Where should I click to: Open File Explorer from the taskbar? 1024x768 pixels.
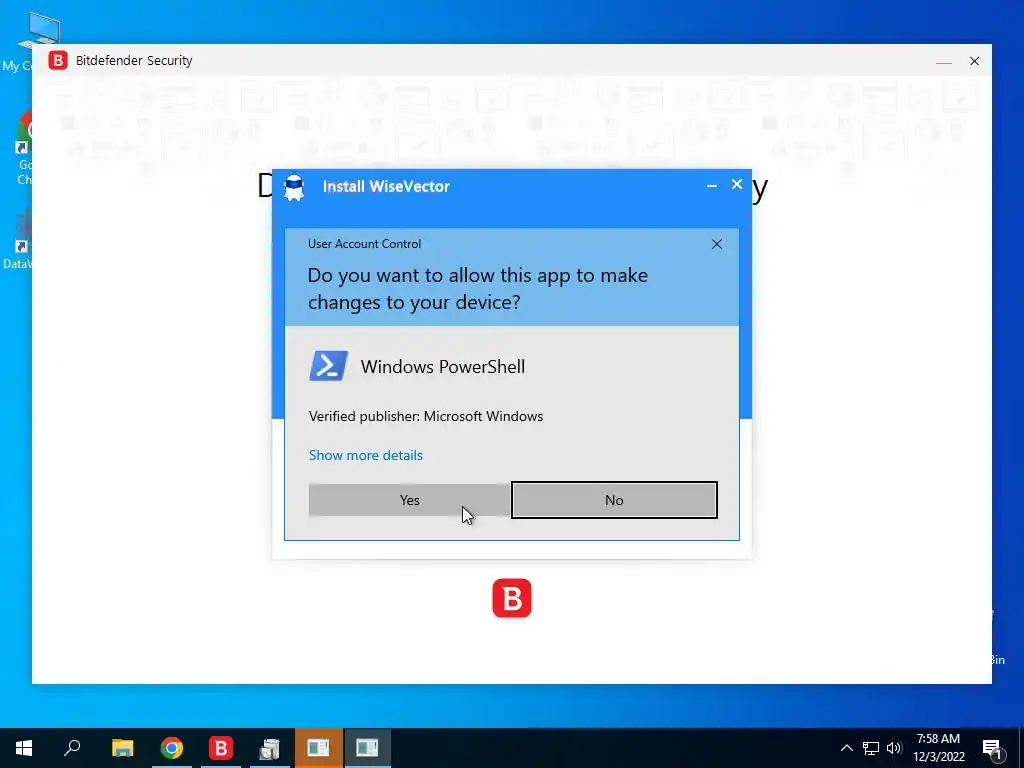pos(122,748)
